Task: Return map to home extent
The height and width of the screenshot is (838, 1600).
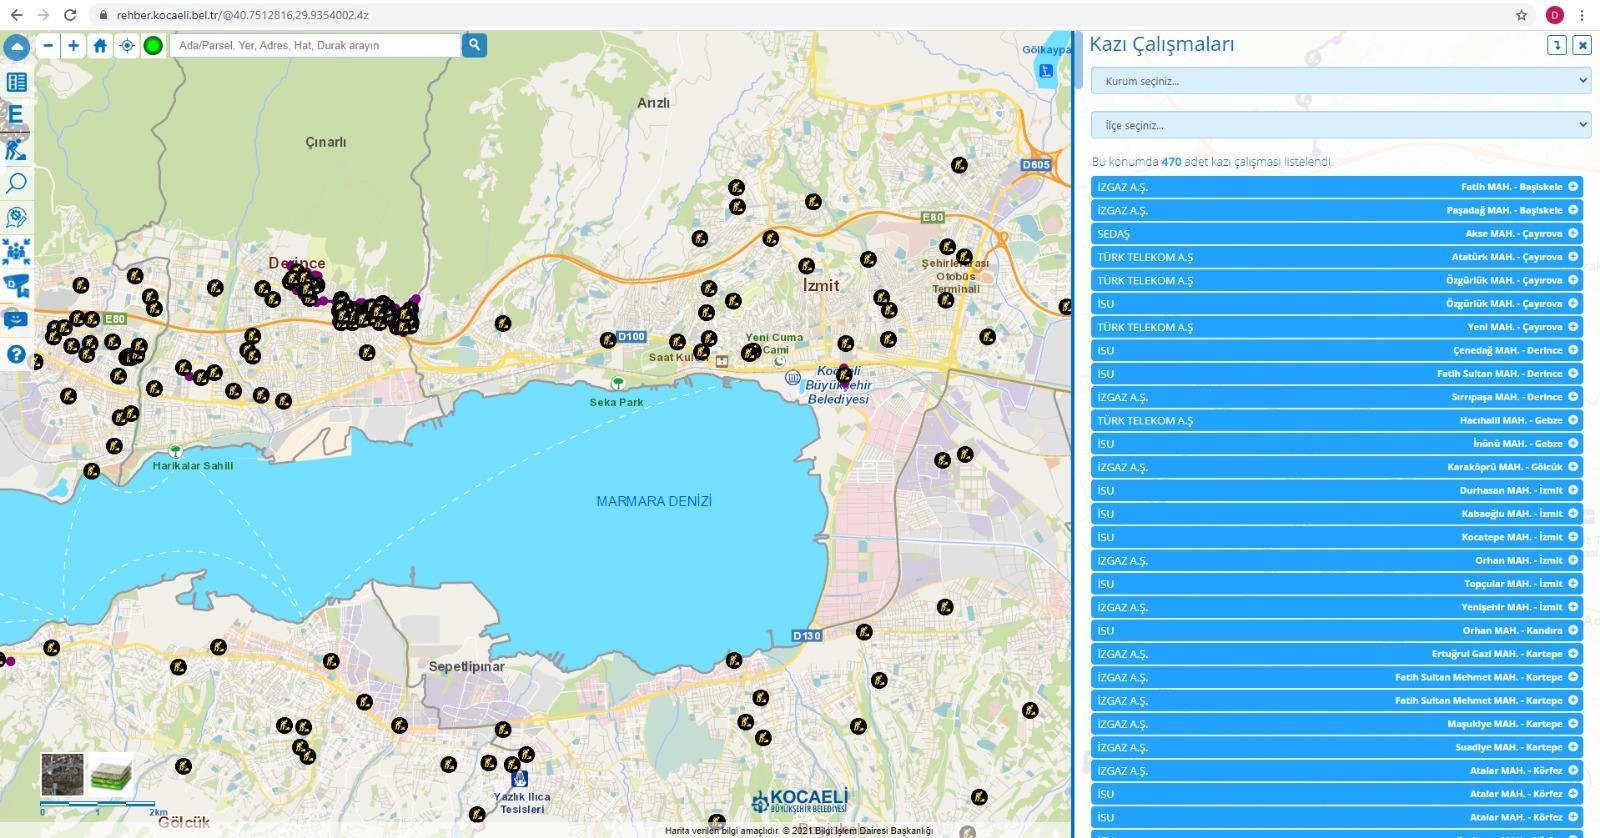Action: point(100,45)
